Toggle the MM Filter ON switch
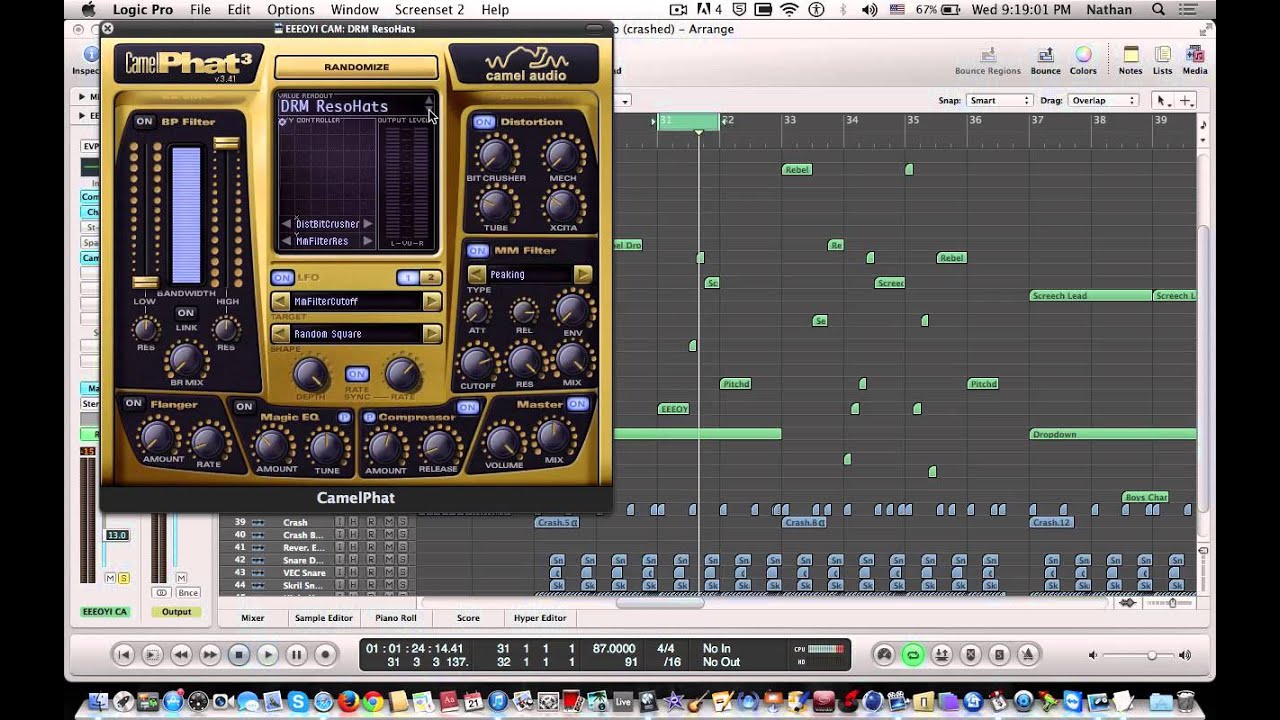The image size is (1280, 720). (x=478, y=250)
